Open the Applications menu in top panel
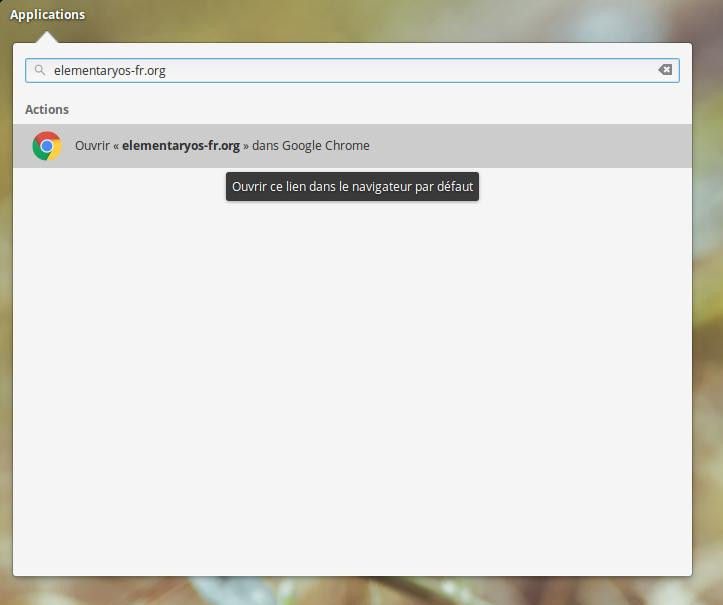723x605 pixels. point(47,15)
